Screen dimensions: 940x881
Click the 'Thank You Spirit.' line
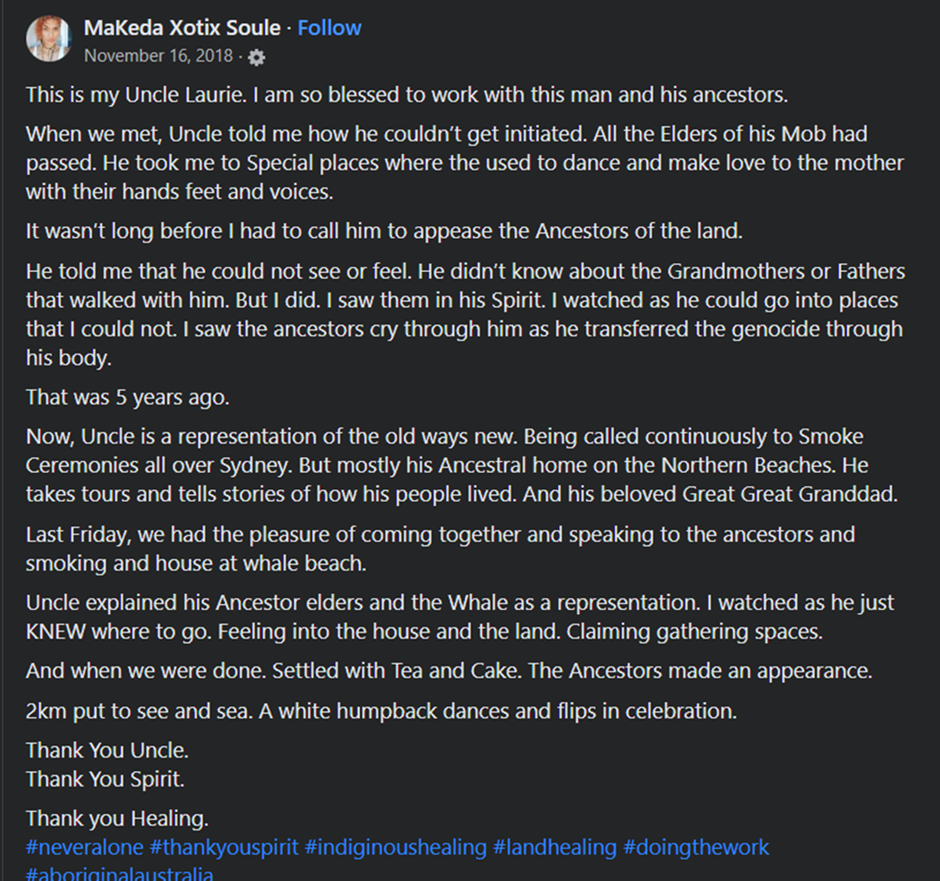click(x=105, y=778)
